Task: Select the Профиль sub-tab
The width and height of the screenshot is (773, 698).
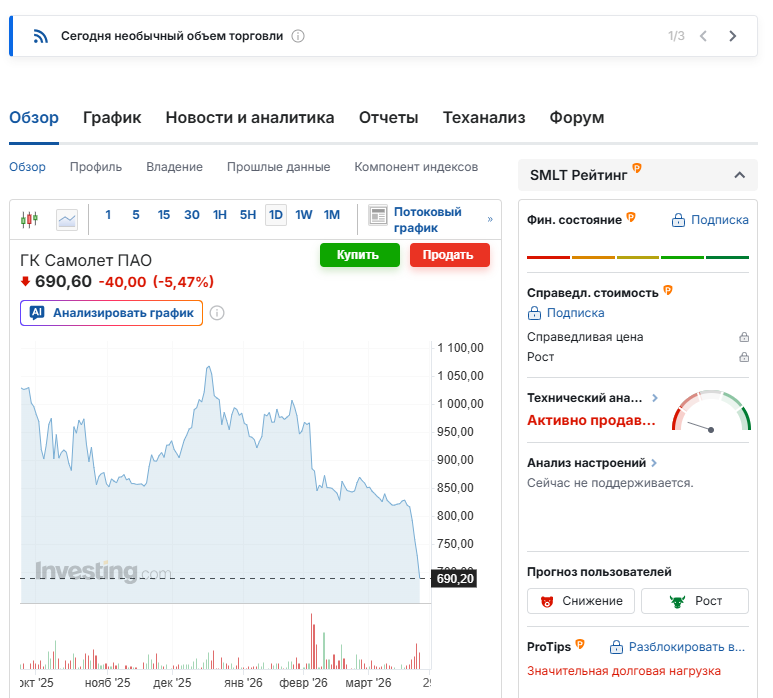Action: point(96,167)
